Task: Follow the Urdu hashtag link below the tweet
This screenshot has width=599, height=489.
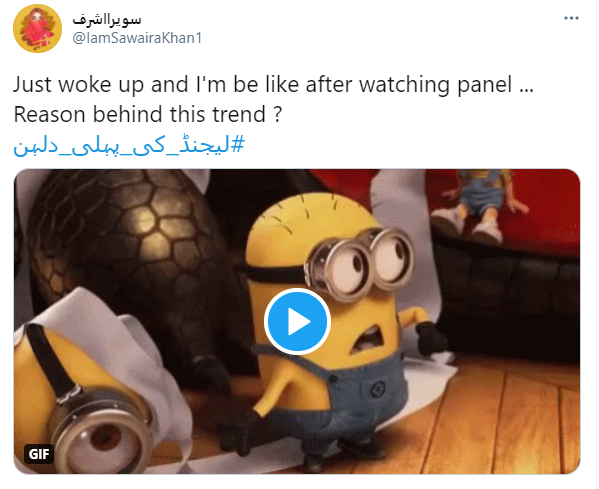Action: [129, 146]
